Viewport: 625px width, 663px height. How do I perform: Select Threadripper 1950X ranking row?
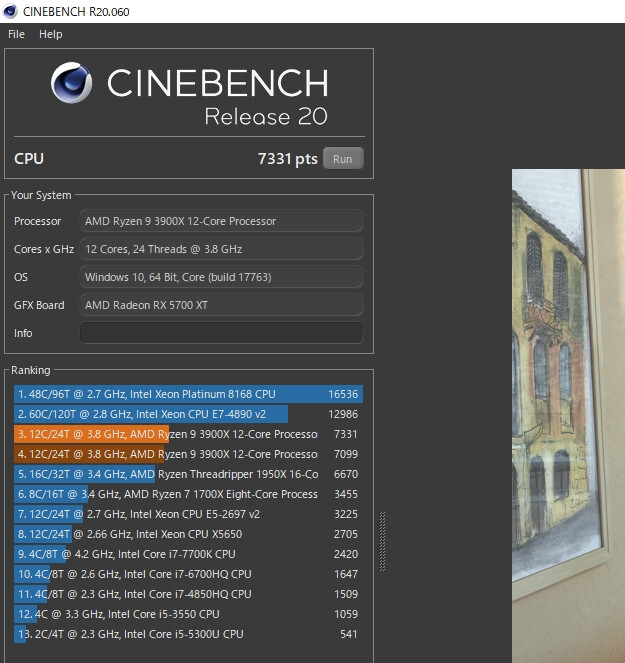click(x=188, y=474)
